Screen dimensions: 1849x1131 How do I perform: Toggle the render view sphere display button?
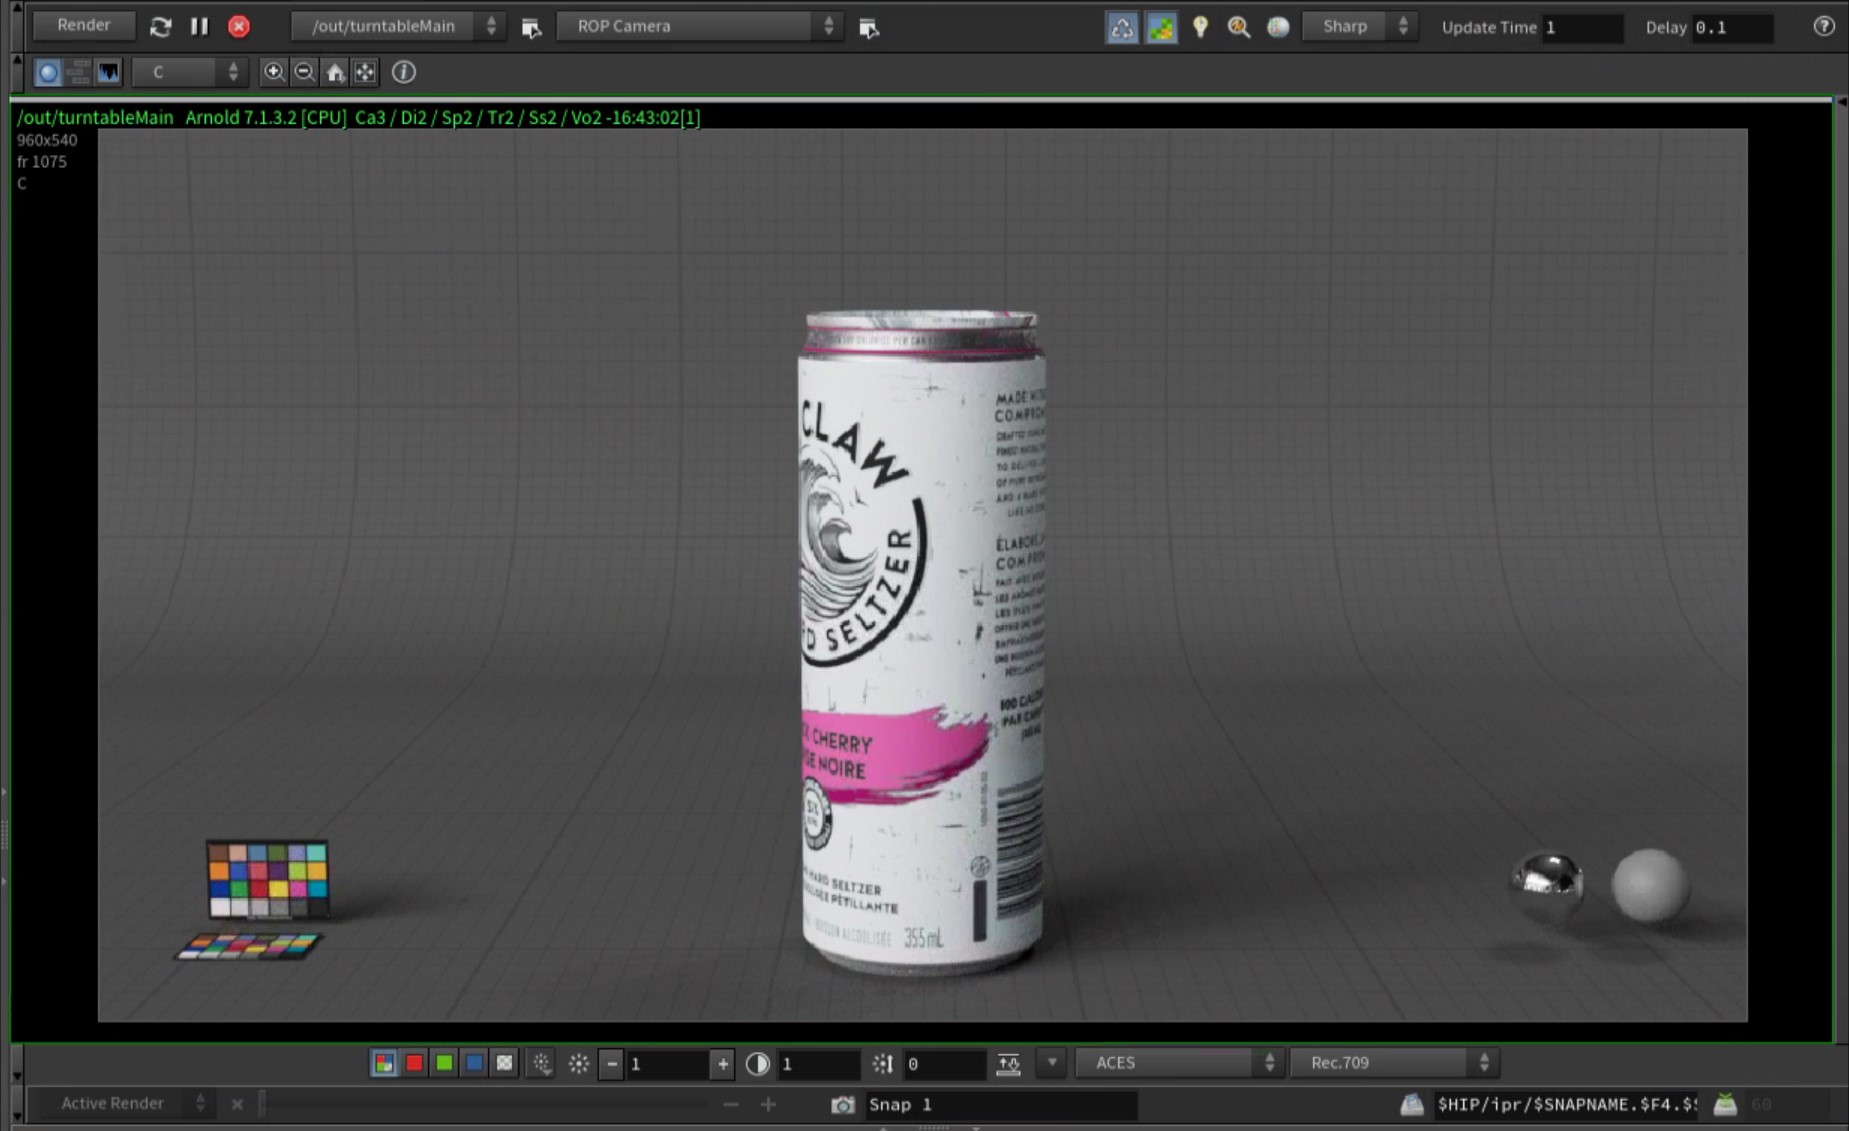(x=47, y=72)
